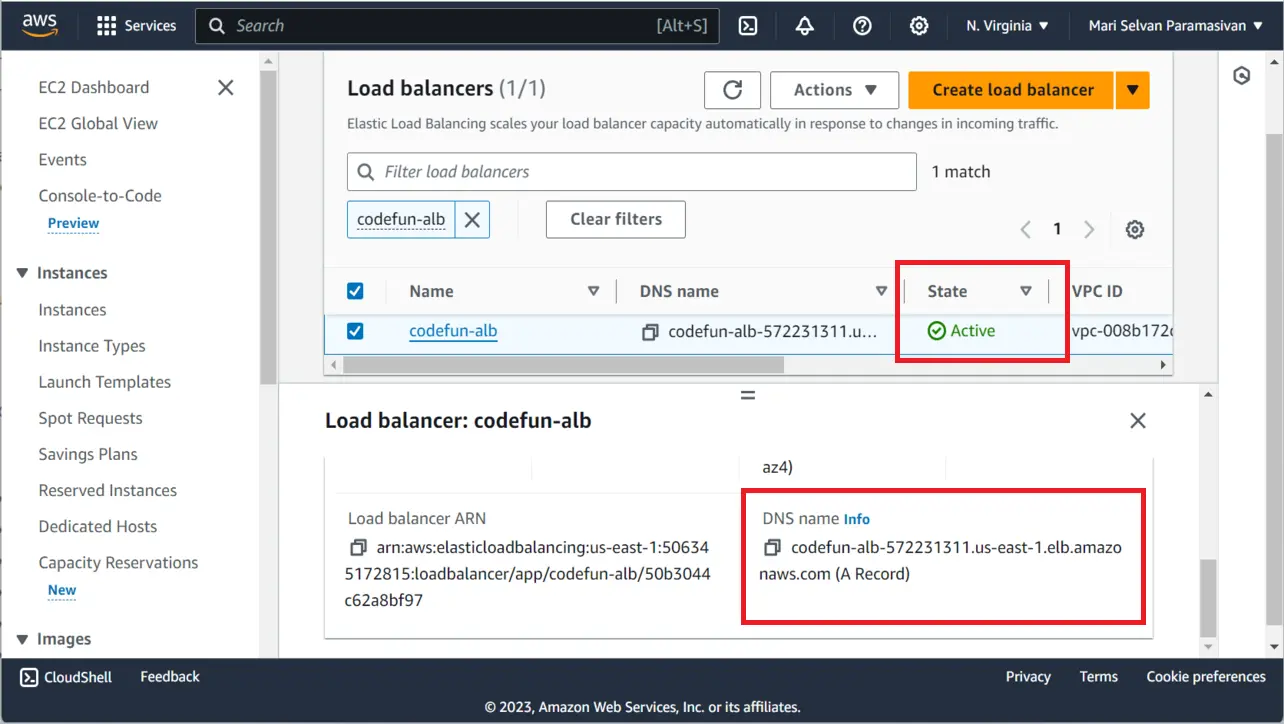Sort by the State column

click(x=1025, y=291)
